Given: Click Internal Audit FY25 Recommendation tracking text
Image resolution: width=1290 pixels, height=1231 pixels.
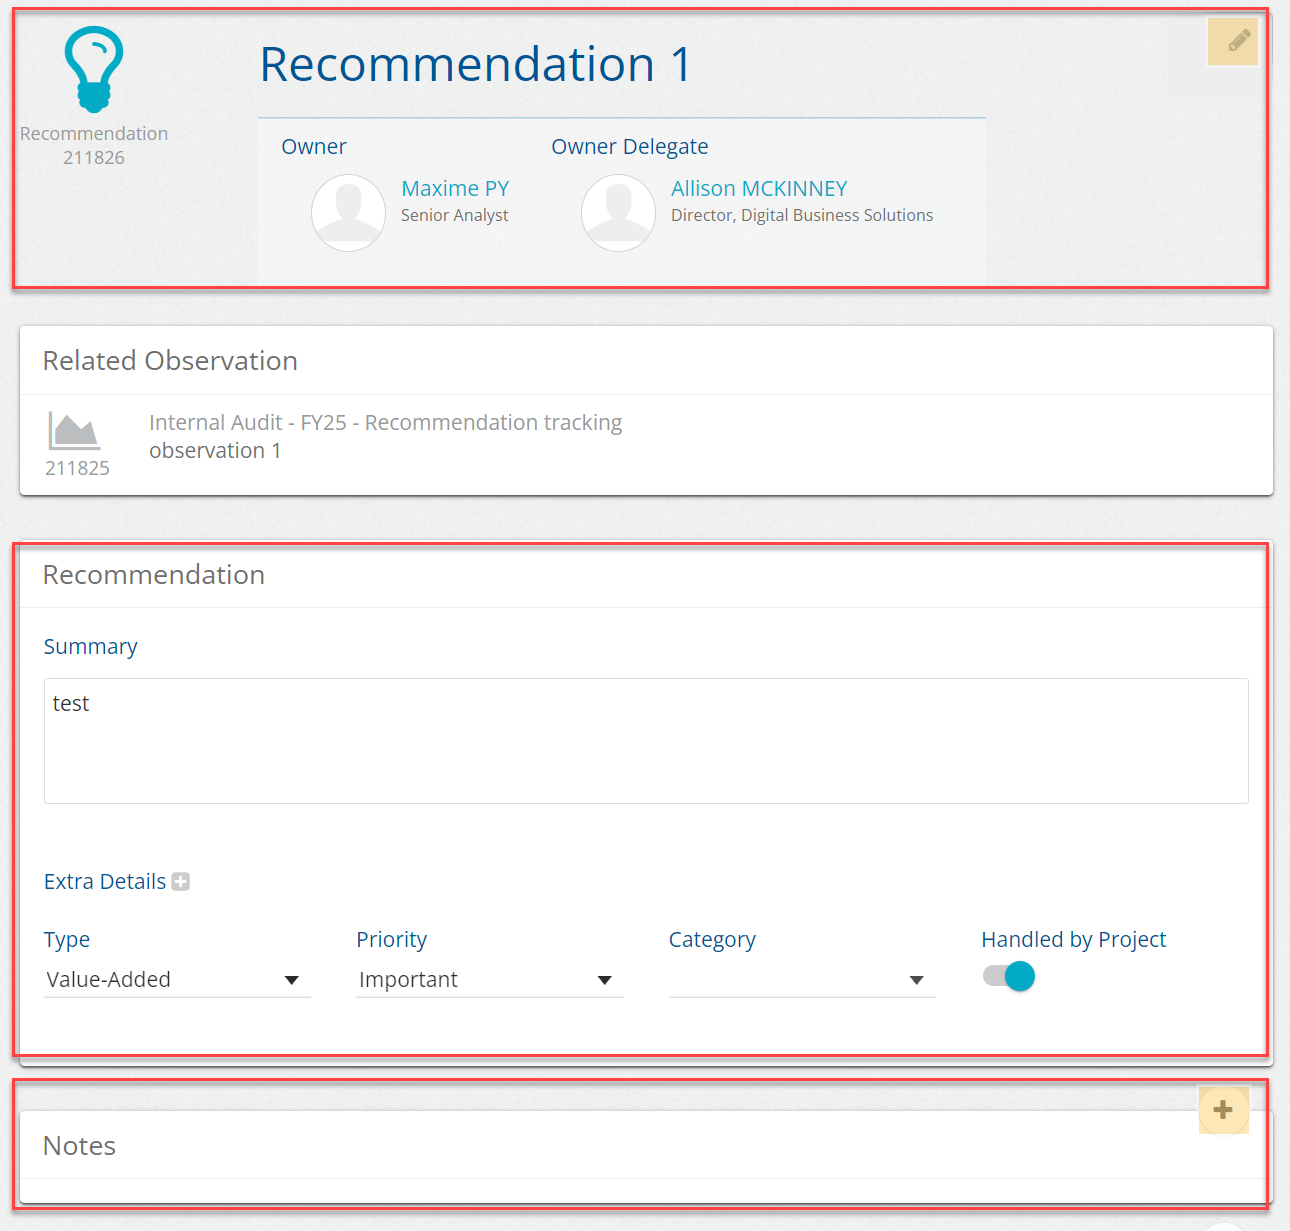Looking at the screenshot, I should [x=385, y=423].
